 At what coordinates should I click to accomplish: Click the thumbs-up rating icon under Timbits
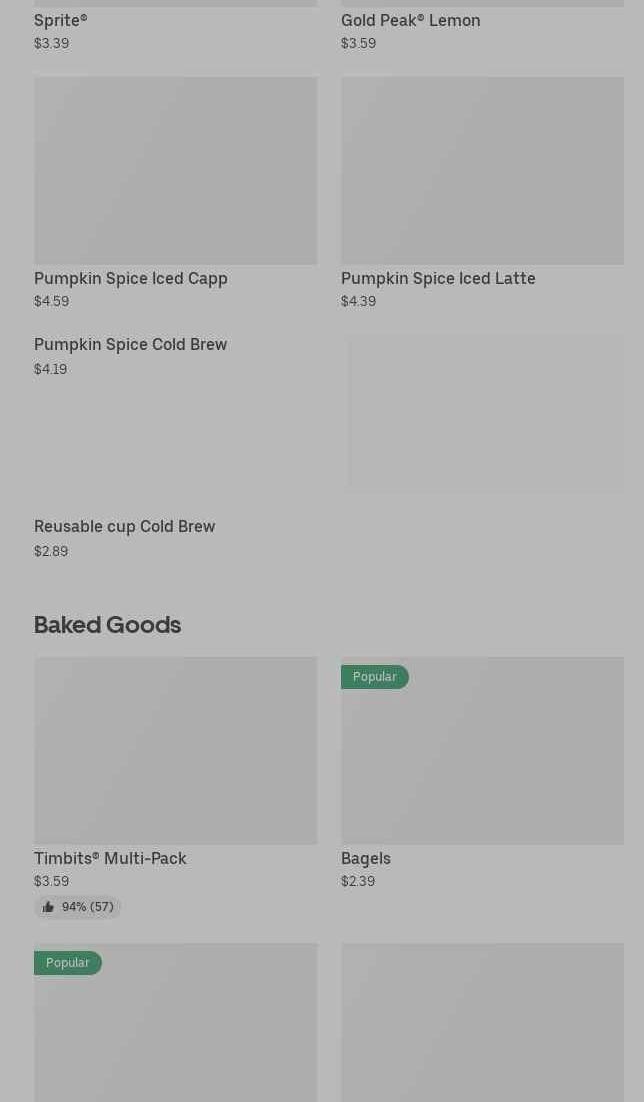pos(48,907)
